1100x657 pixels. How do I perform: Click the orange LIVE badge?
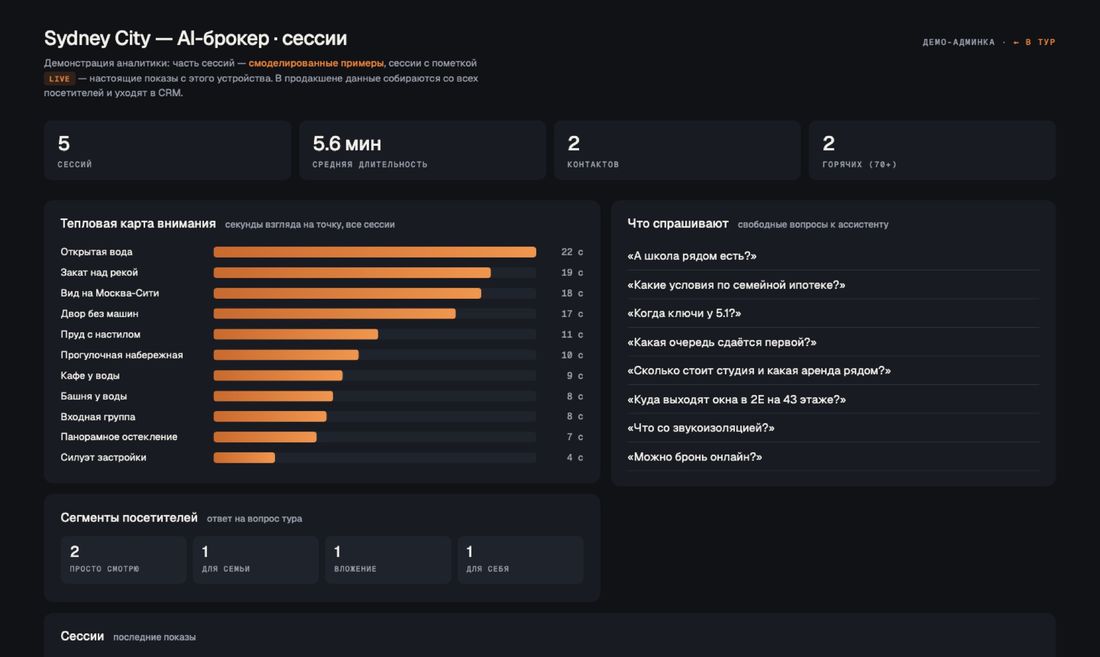59,79
